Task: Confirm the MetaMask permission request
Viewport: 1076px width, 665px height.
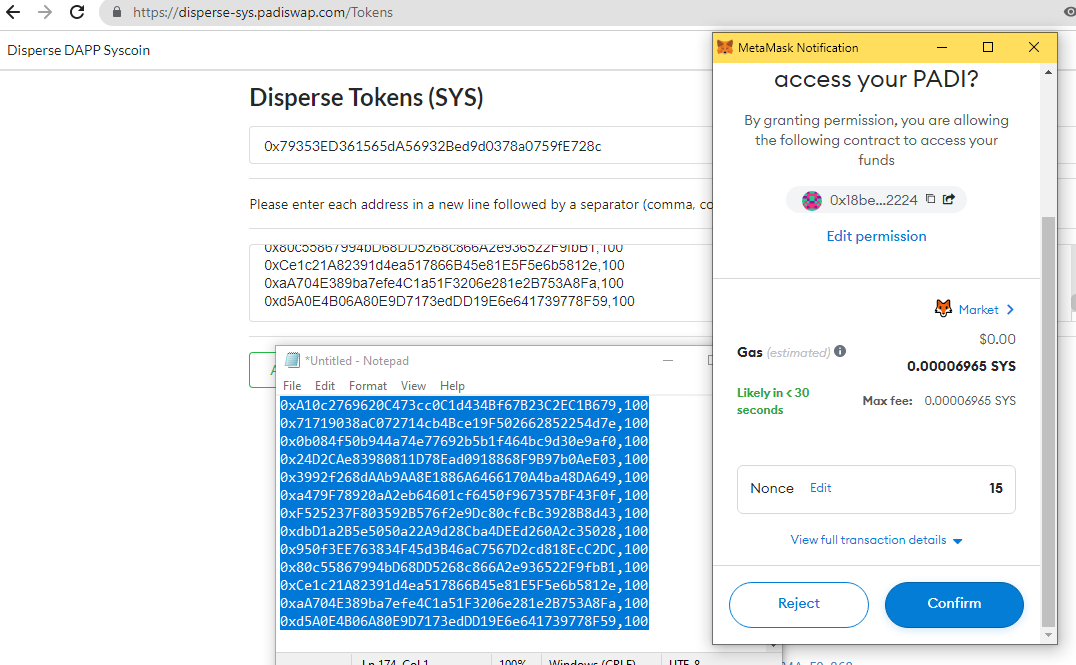Action: [954, 604]
